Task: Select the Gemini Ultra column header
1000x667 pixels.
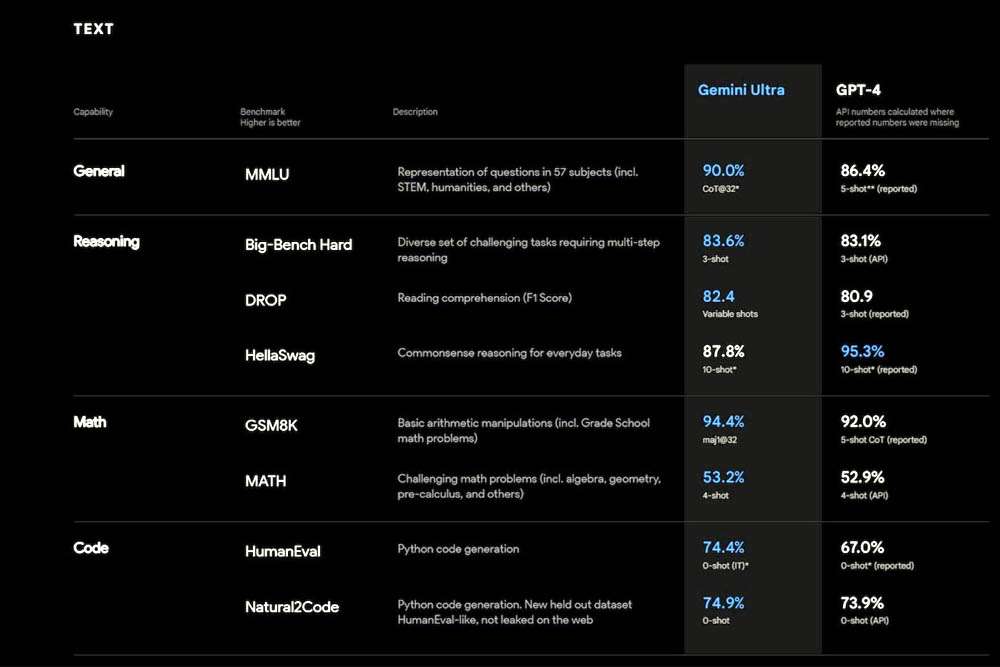Action: pos(741,90)
